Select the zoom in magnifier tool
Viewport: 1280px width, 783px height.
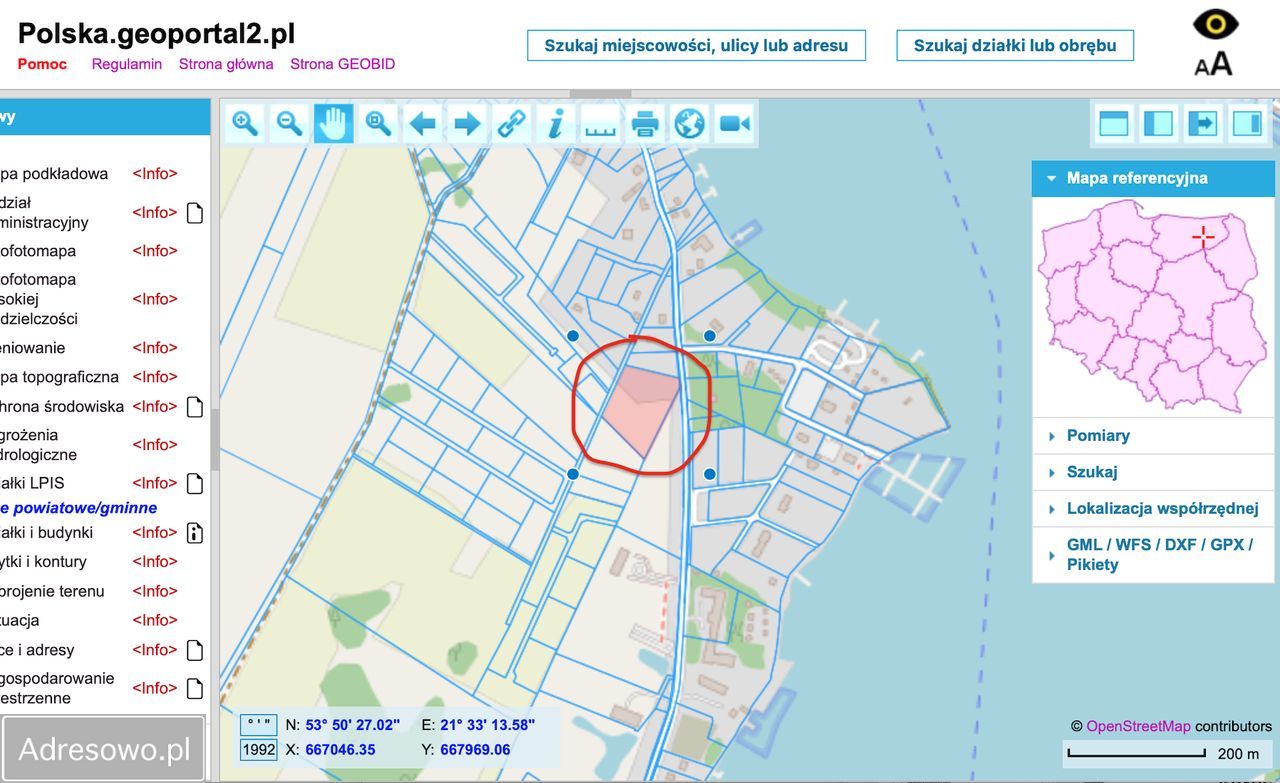tap(245, 123)
